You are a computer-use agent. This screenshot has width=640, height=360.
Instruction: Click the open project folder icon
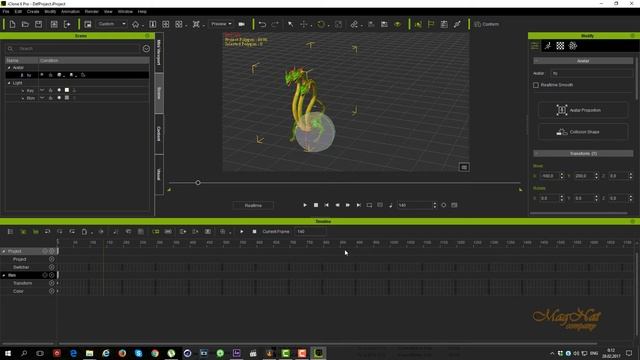click(x=25, y=24)
